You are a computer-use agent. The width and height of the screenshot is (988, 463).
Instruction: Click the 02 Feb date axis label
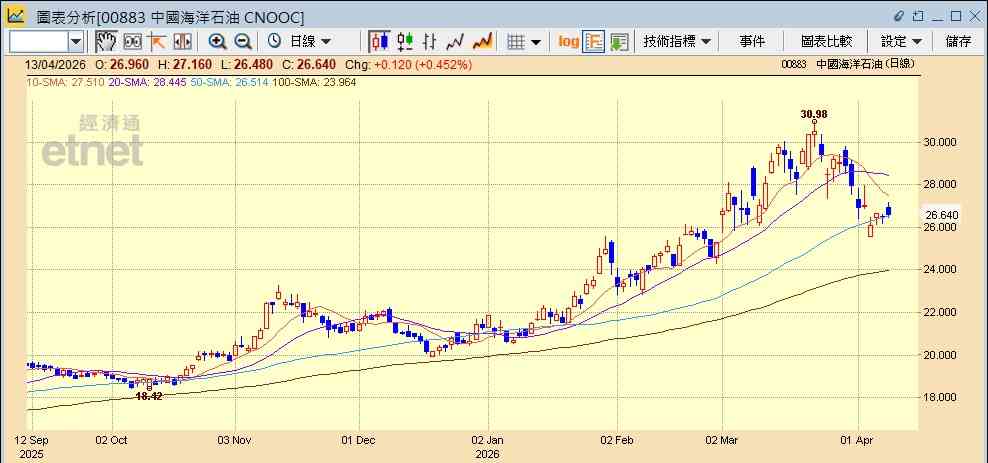618,441
